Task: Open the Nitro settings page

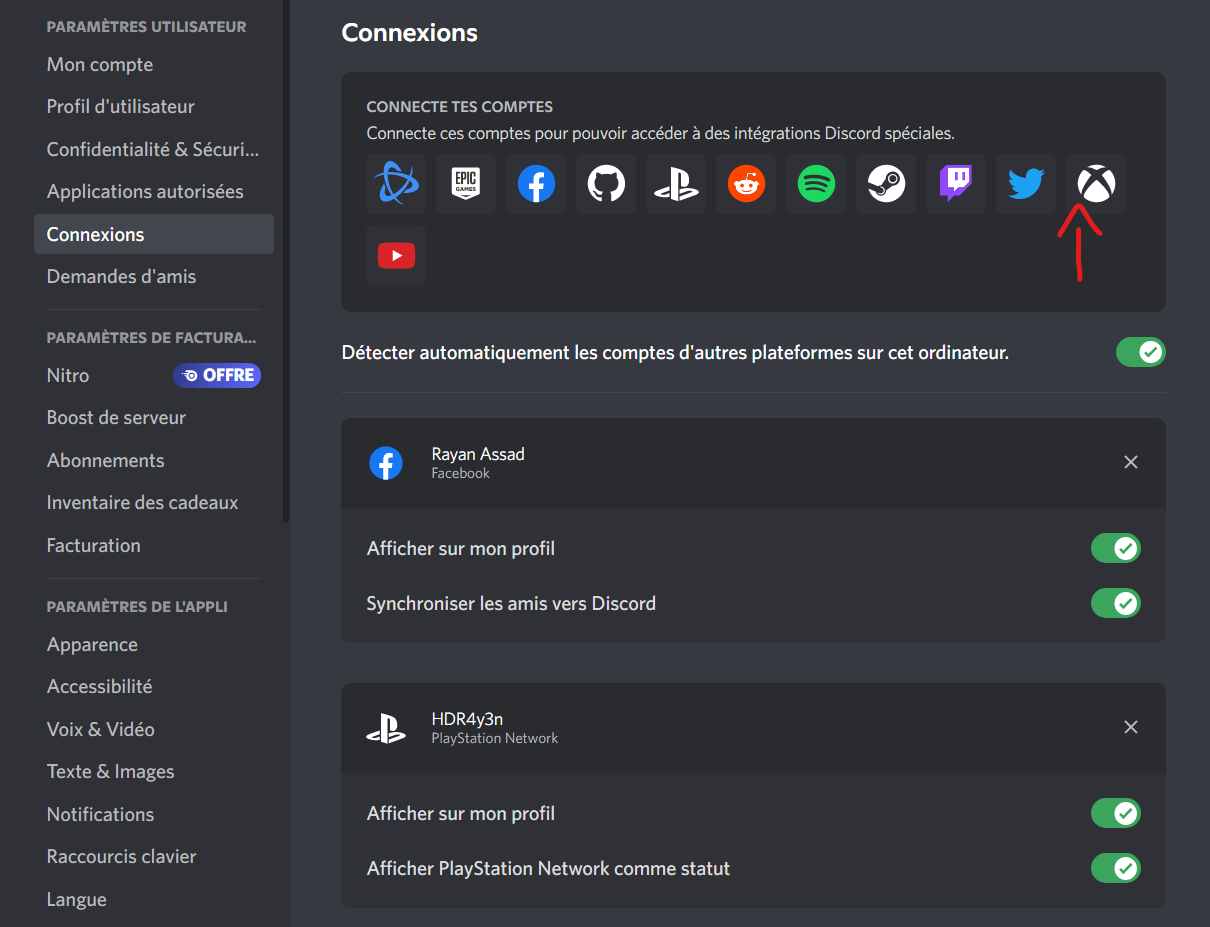Action: coord(154,376)
